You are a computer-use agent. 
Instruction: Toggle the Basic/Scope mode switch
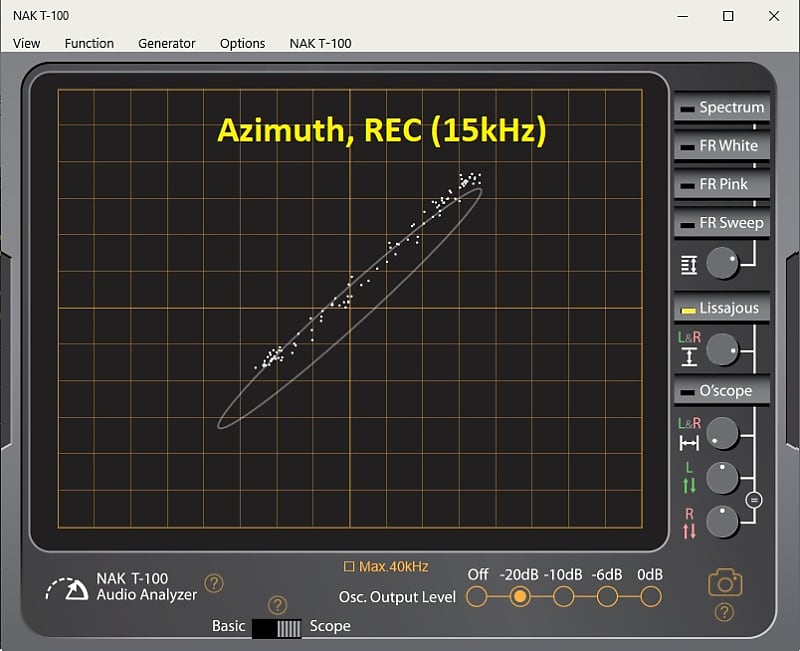pos(277,629)
